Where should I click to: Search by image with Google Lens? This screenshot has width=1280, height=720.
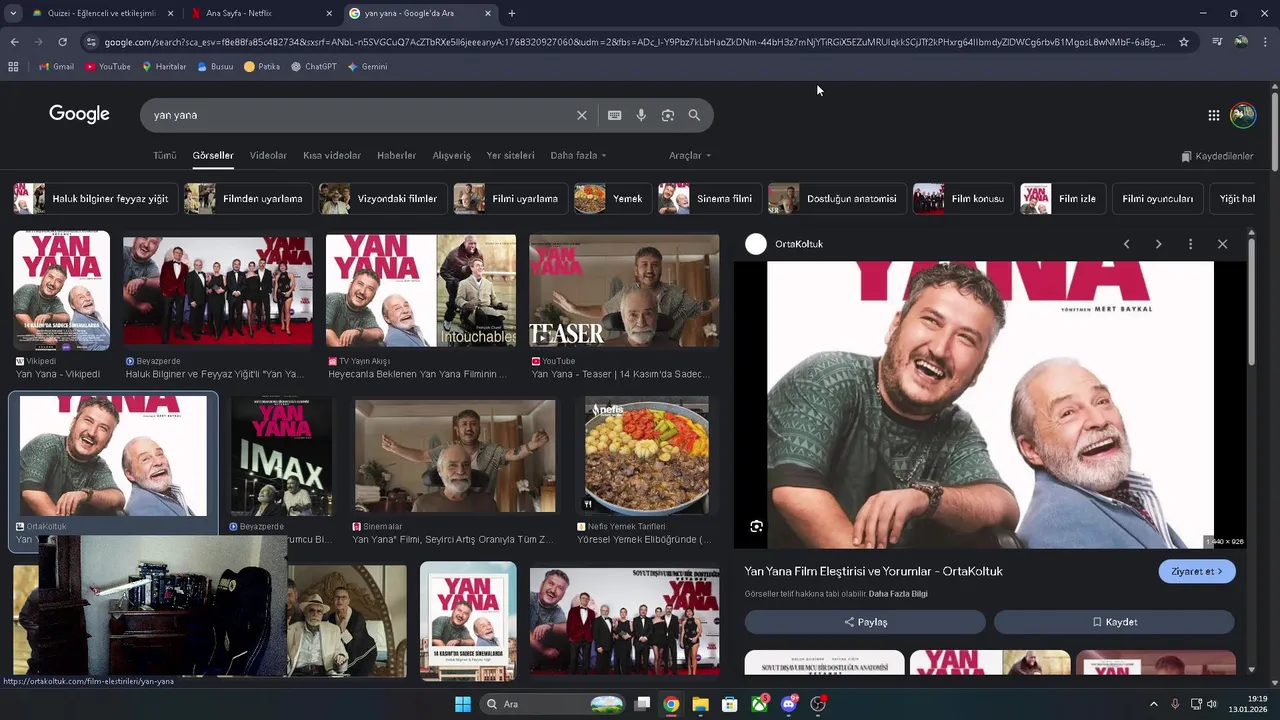[668, 115]
